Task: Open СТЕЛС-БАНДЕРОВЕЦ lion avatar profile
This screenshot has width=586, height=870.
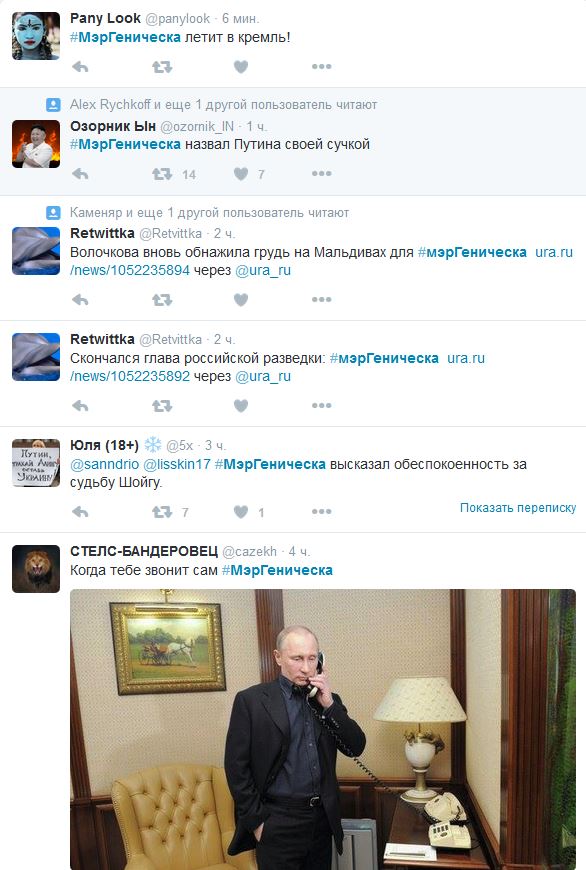Action: point(36,569)
